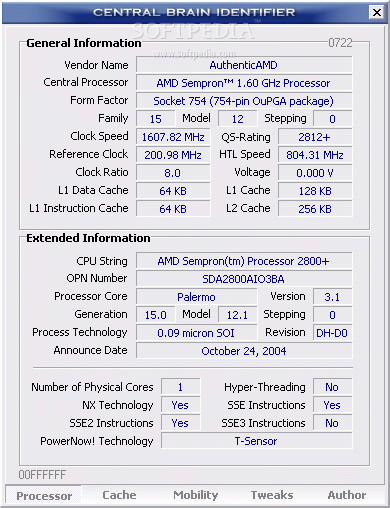Click the Generation value 15.0

[x=156, y=315]
